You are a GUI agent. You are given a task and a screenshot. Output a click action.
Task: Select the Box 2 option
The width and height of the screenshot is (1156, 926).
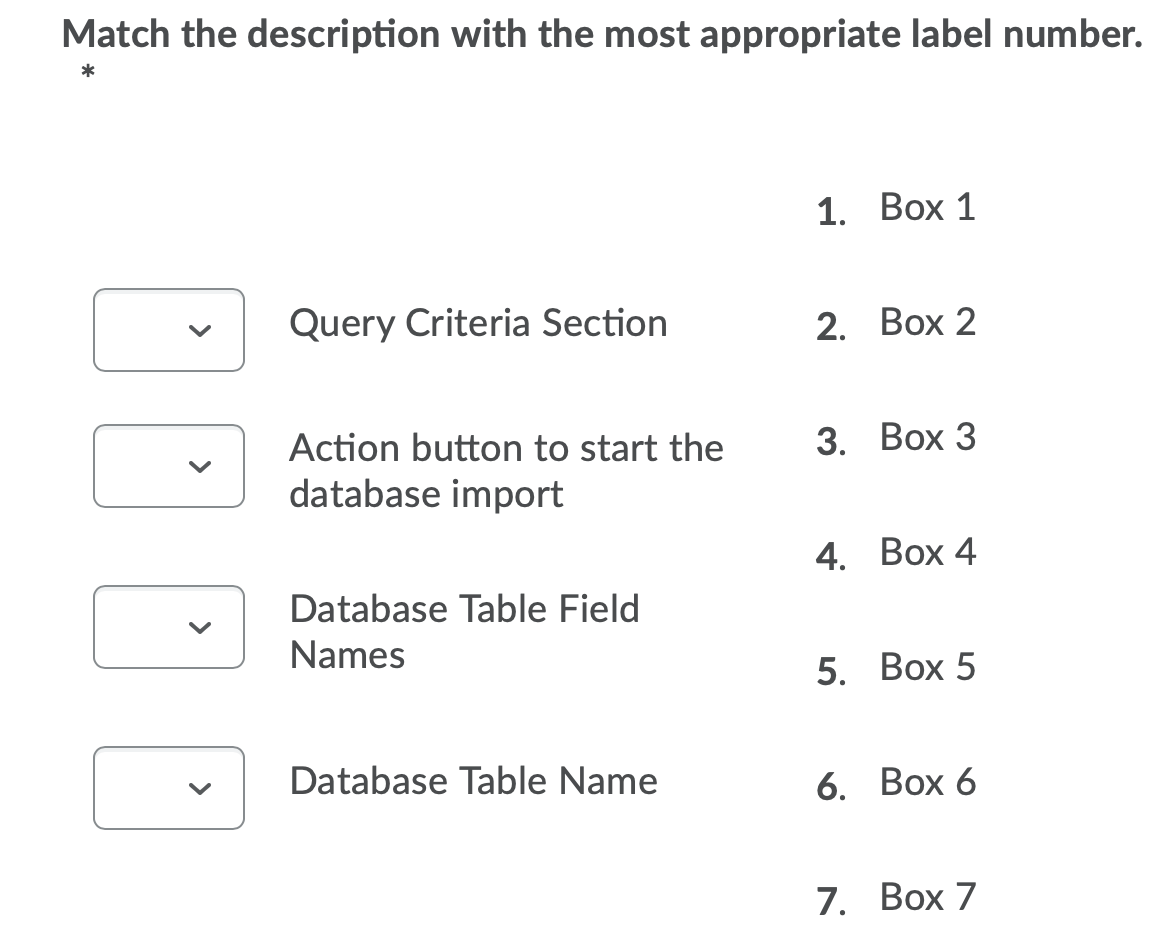click(x=927, y=322)
